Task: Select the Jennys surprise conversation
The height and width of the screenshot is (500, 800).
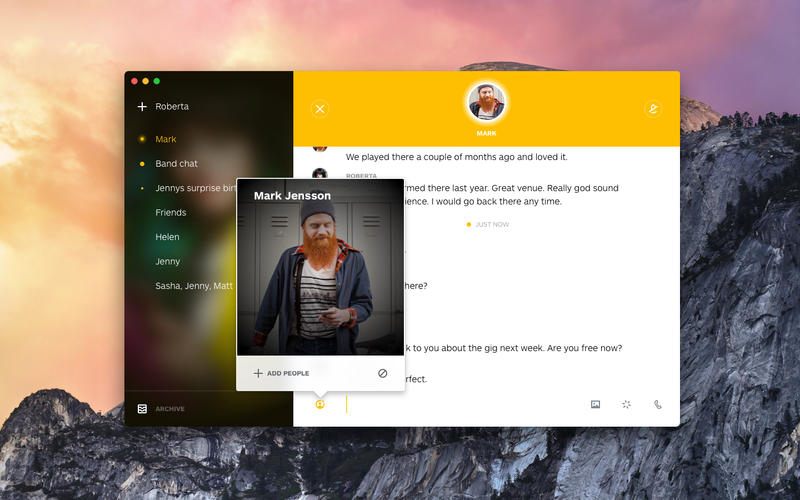Action: point(195,188)
